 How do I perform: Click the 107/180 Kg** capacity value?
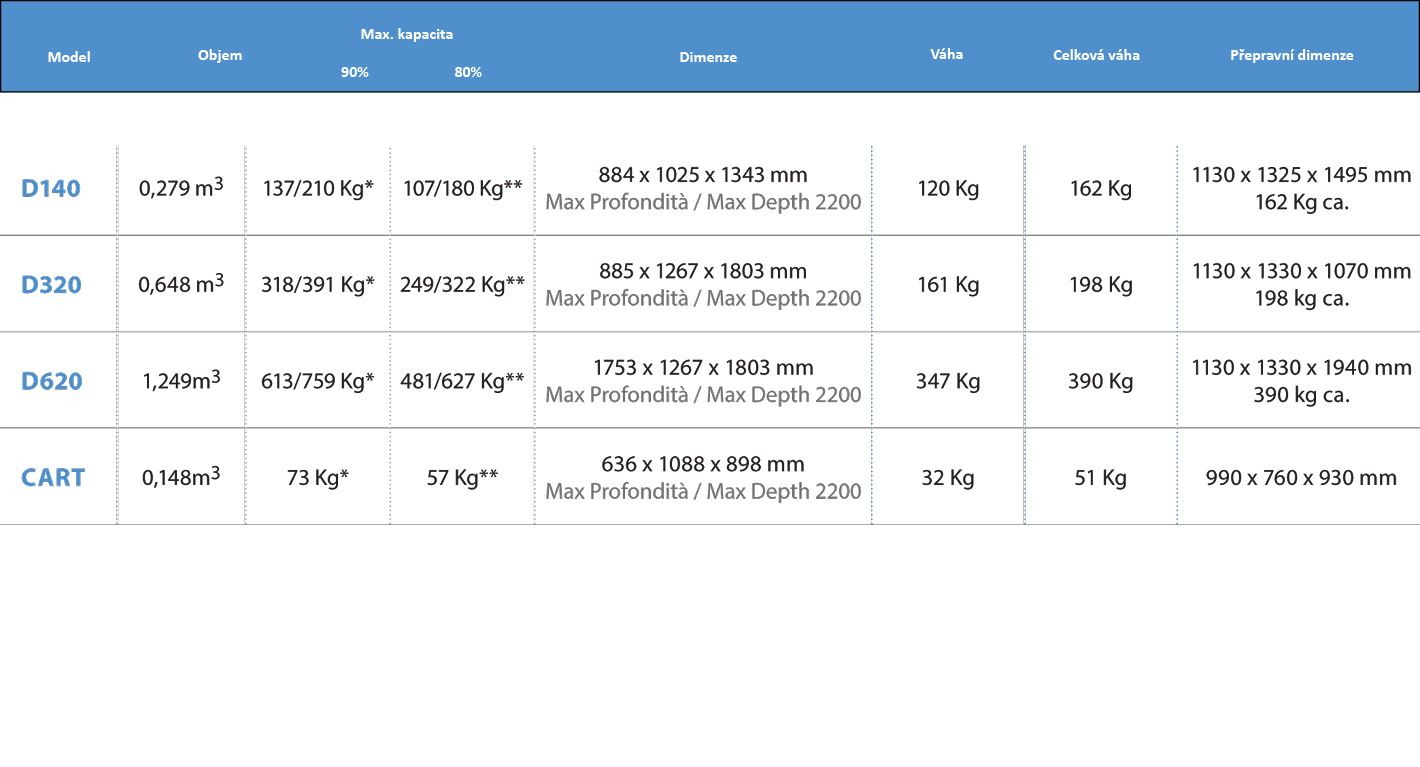click(x=463, y=188)
